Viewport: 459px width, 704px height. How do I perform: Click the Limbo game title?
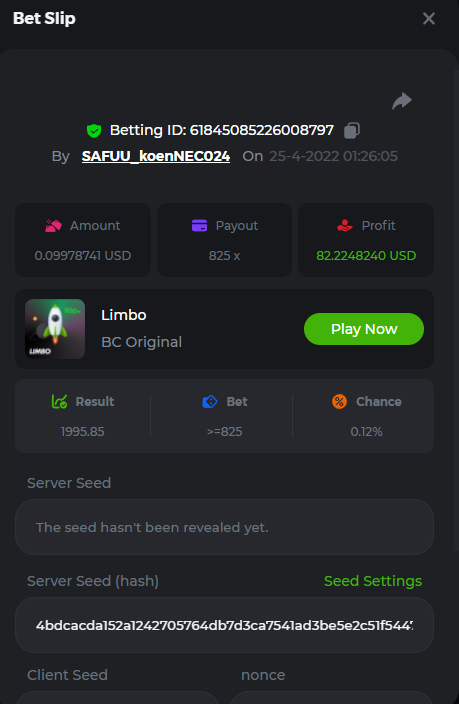(124, 315)
